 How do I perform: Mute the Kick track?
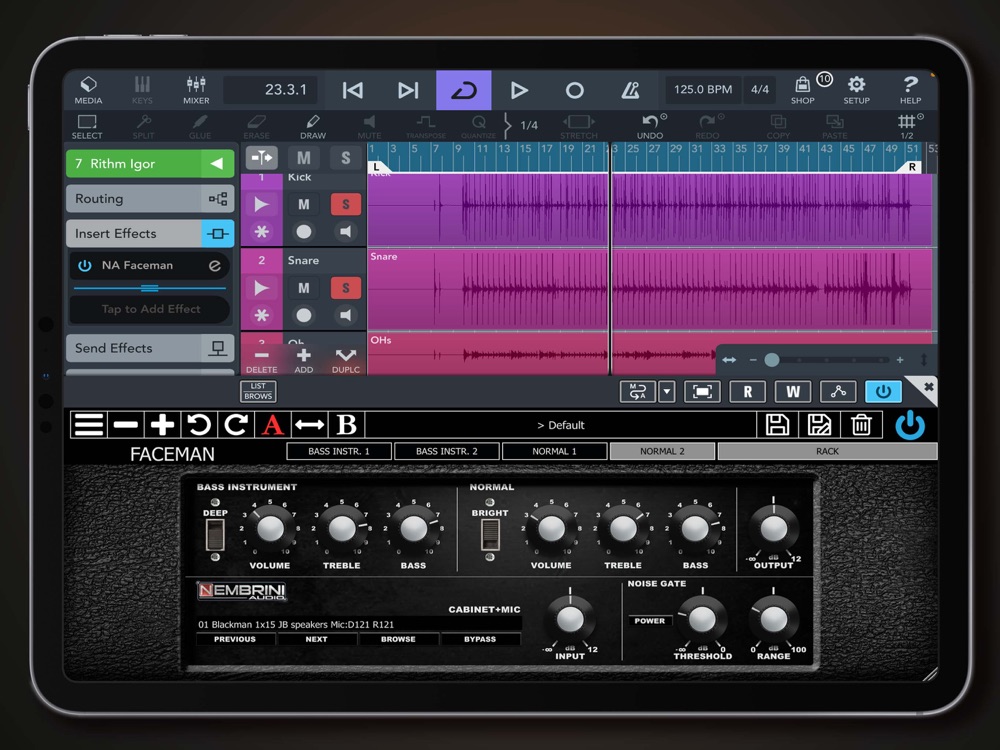click(304, 204)
